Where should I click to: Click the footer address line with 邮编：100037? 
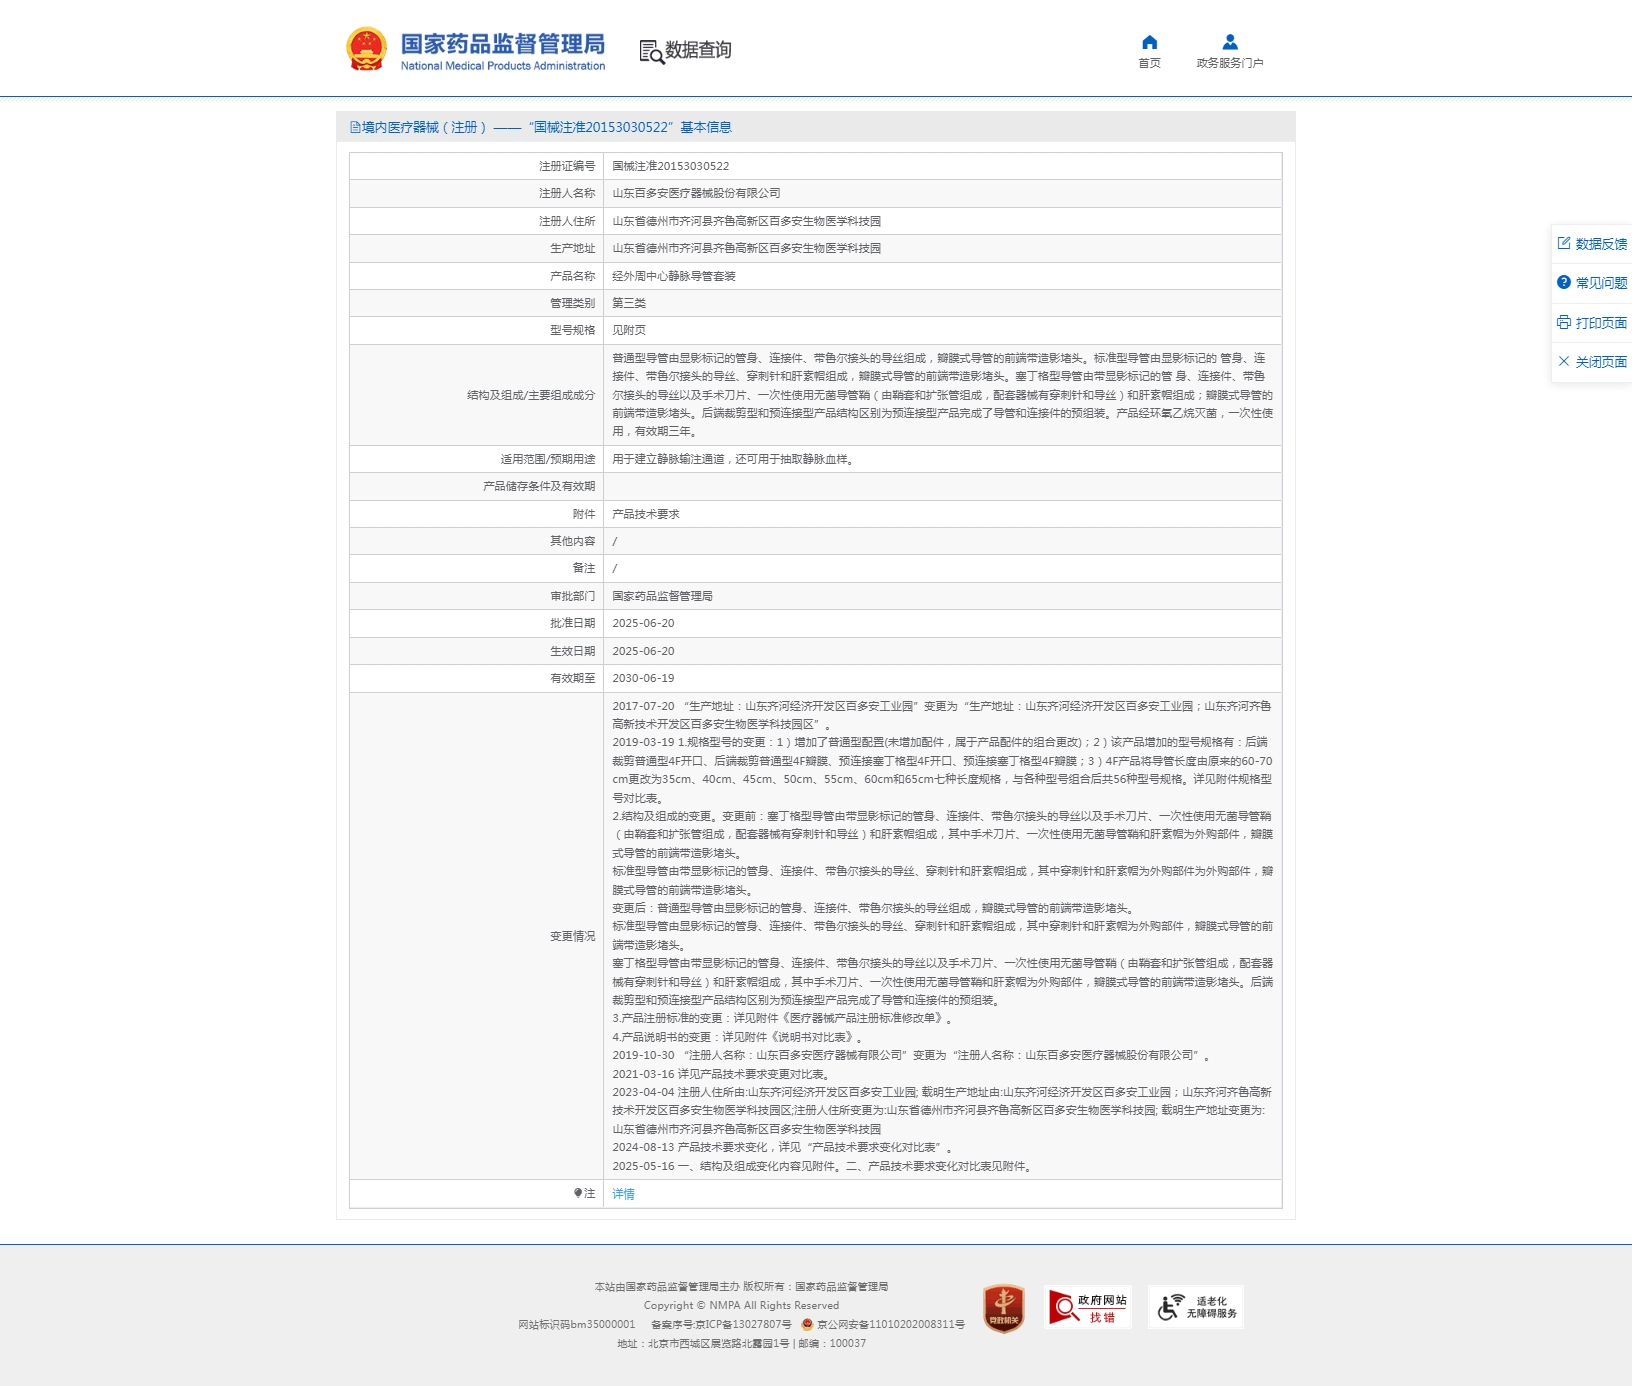point(742,1343)
